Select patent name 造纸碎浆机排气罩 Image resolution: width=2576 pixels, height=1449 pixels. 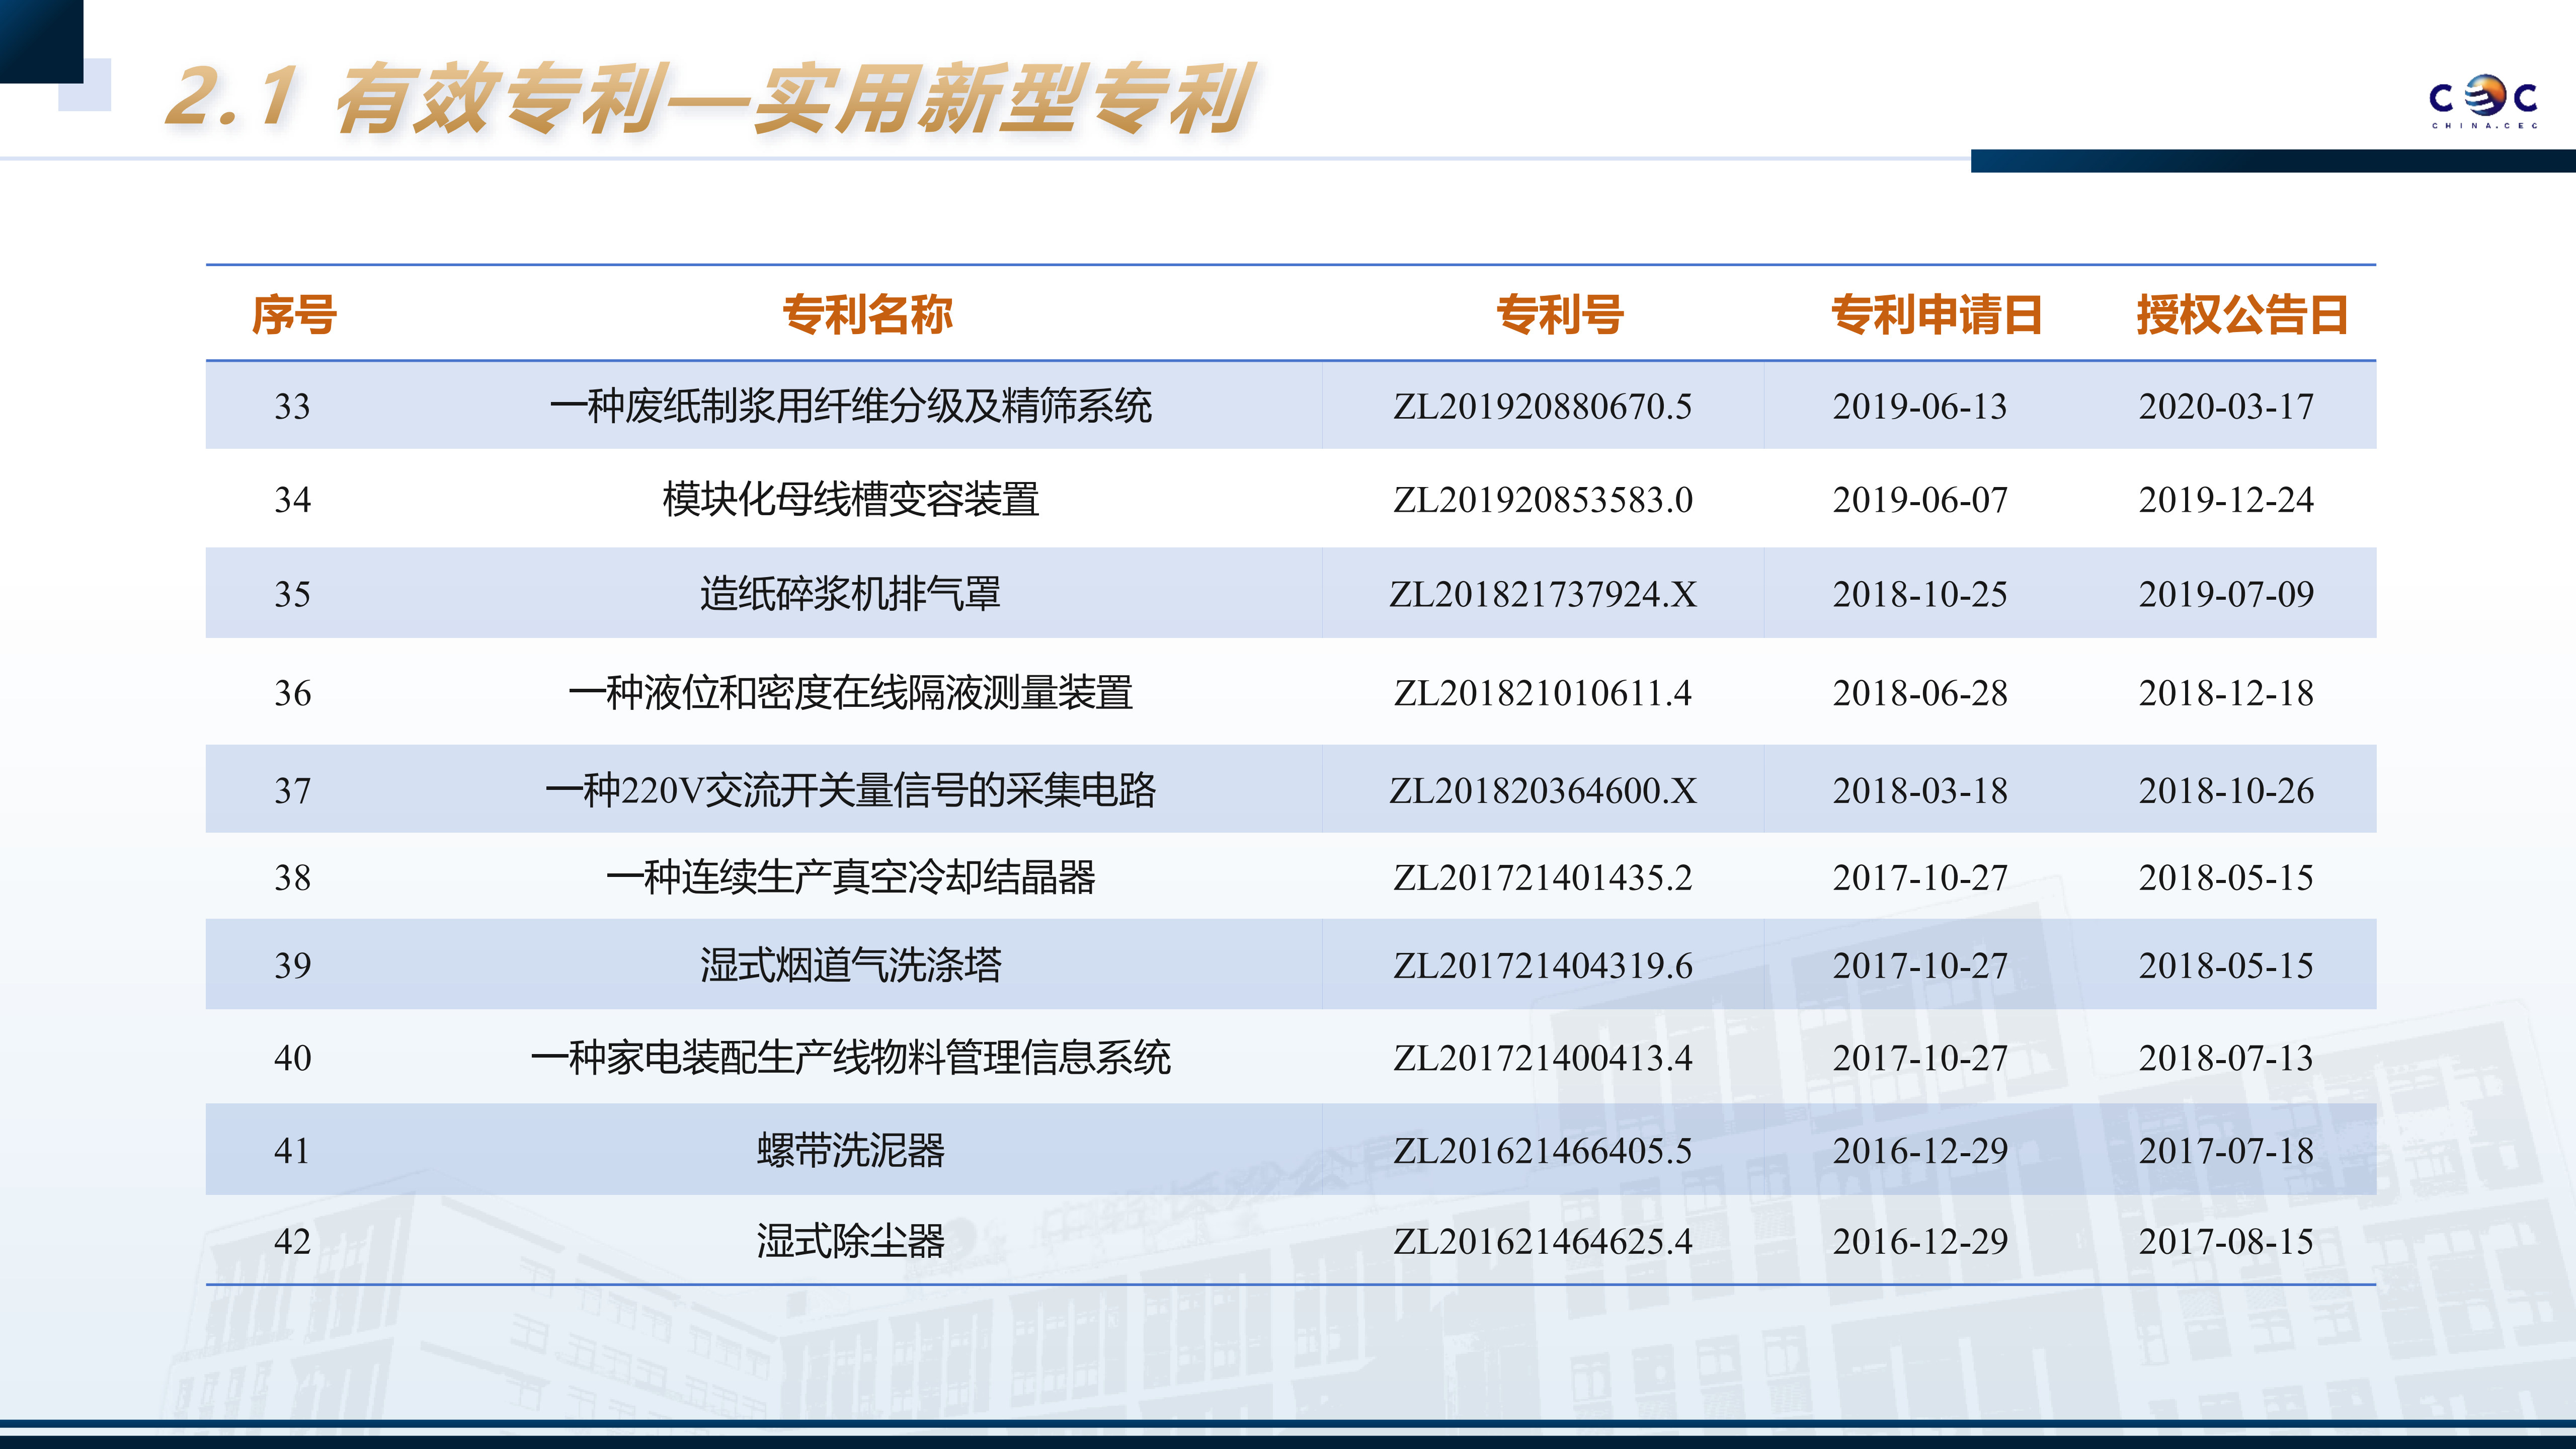[851, 594]
